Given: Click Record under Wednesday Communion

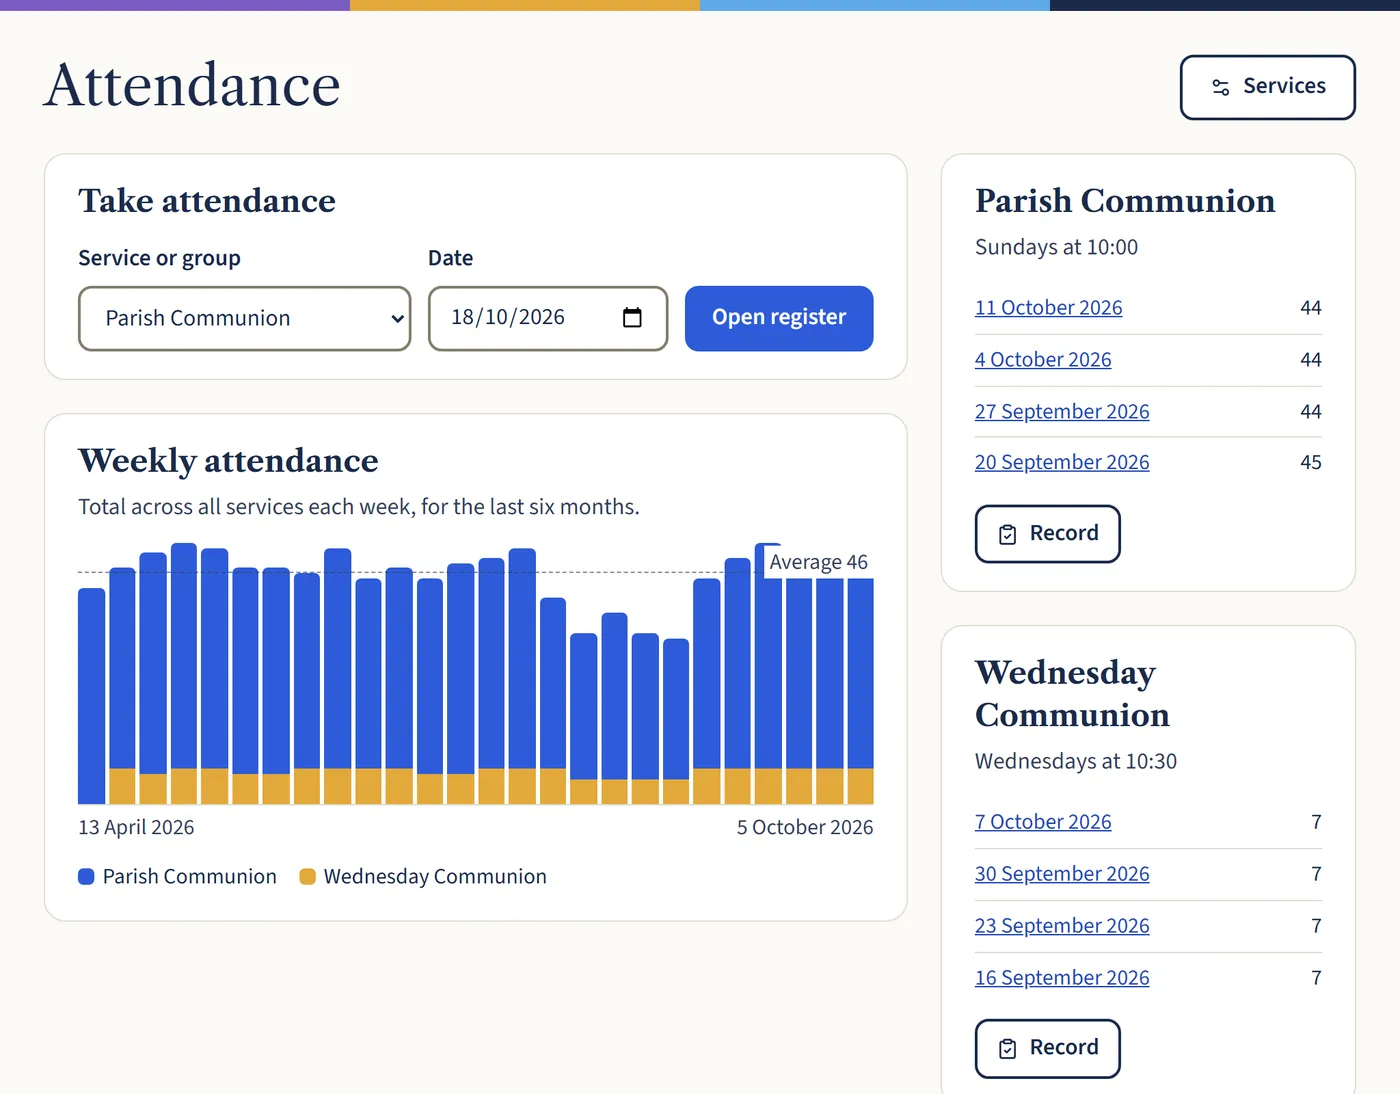Looking at the screenshot, I should pos(1047,1048).
